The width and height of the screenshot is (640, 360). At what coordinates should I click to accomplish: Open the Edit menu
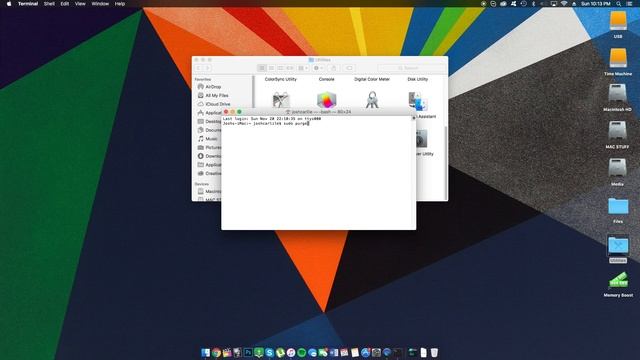click(64, 4)
